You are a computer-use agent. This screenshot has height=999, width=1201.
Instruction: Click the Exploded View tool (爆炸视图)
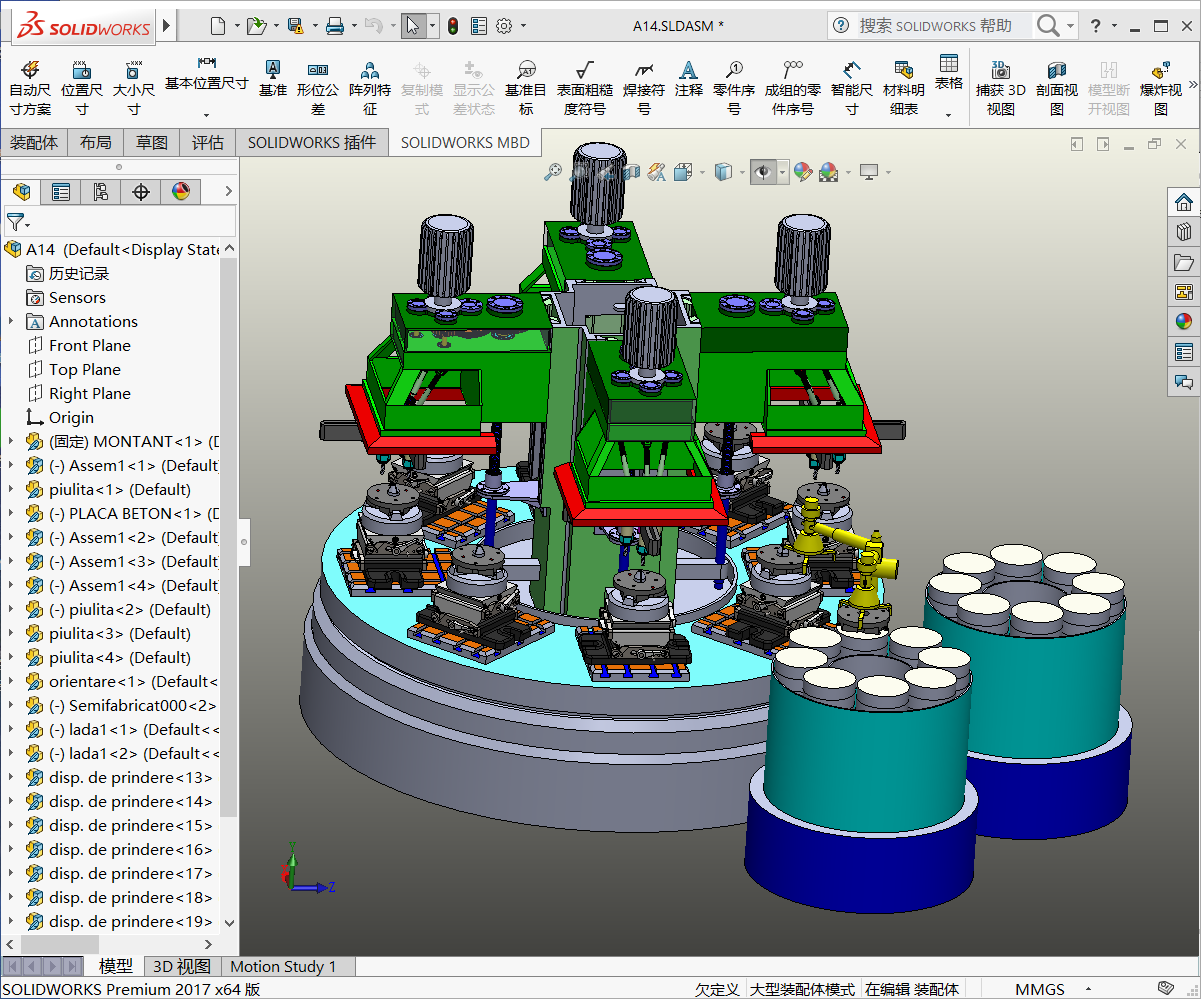click(1161, 87)
